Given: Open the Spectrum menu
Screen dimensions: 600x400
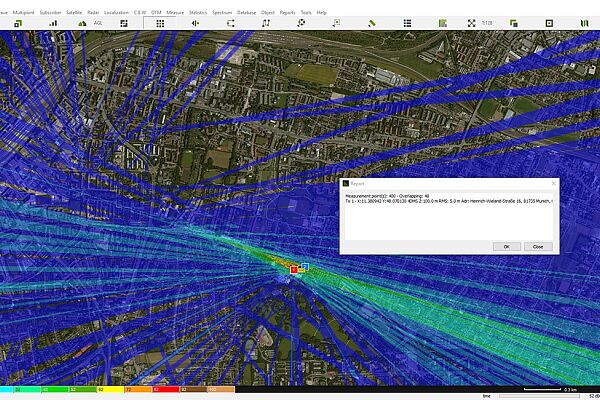Looking at the screenshot, I should point(222,12).
